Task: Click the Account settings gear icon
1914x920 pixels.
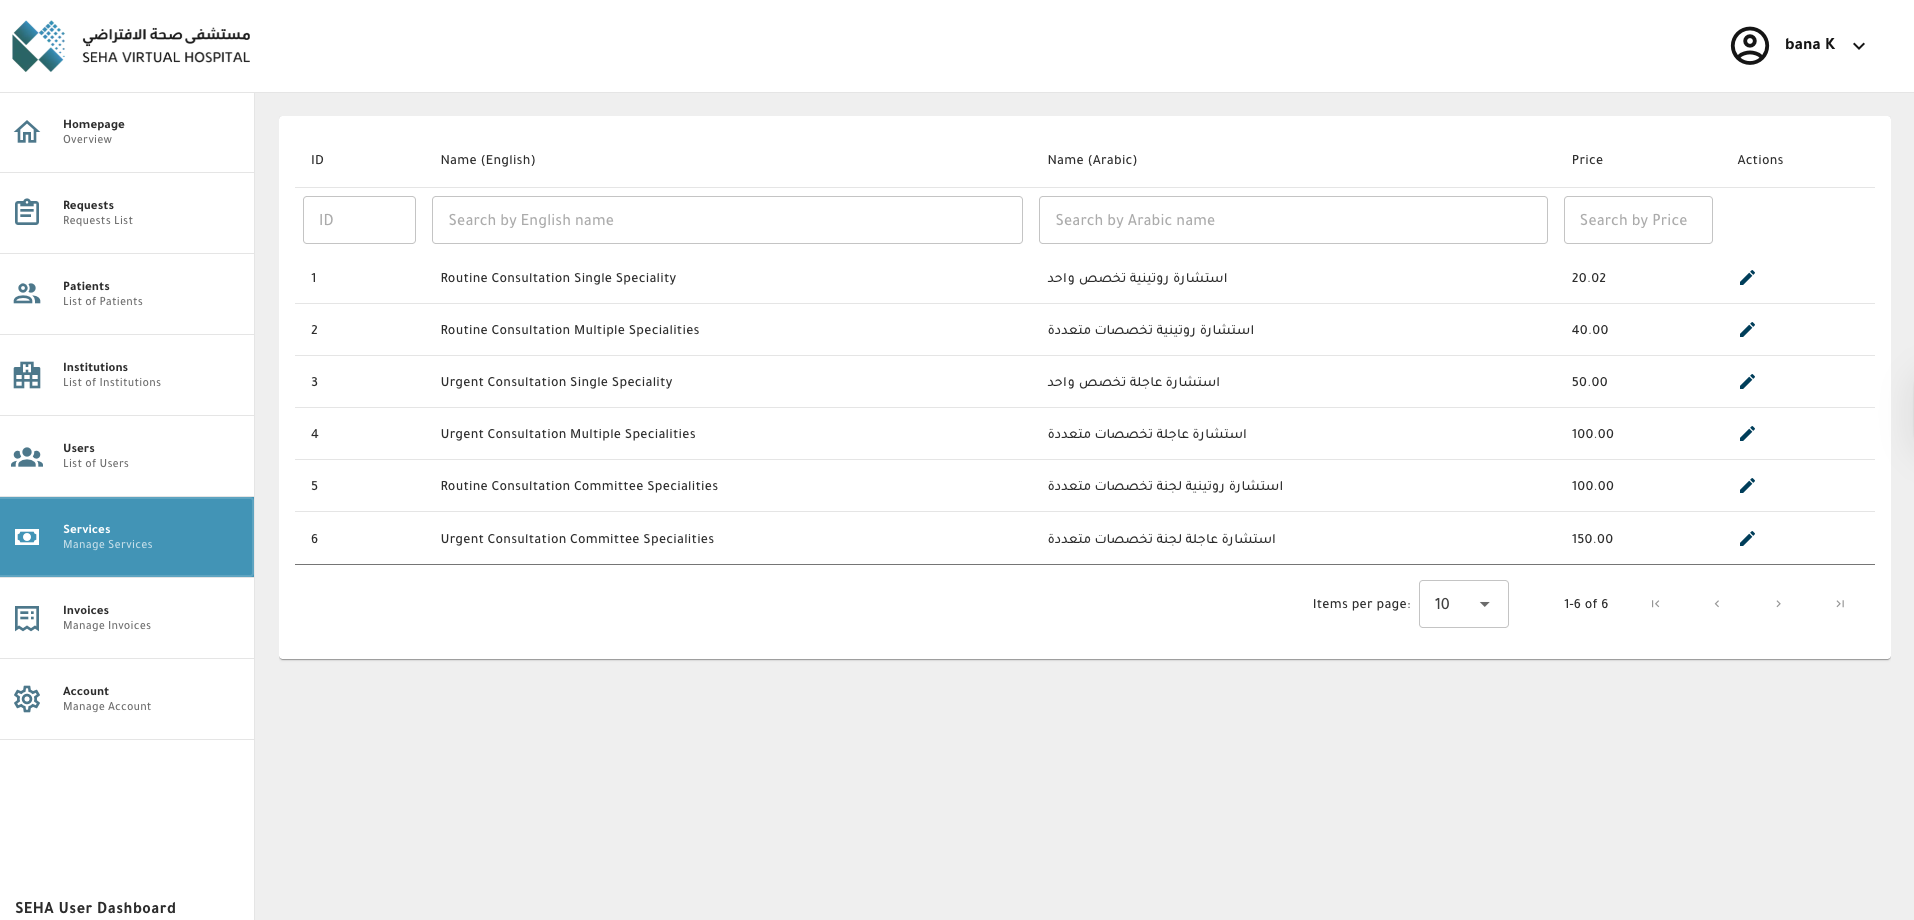Action: coord(26,699)
